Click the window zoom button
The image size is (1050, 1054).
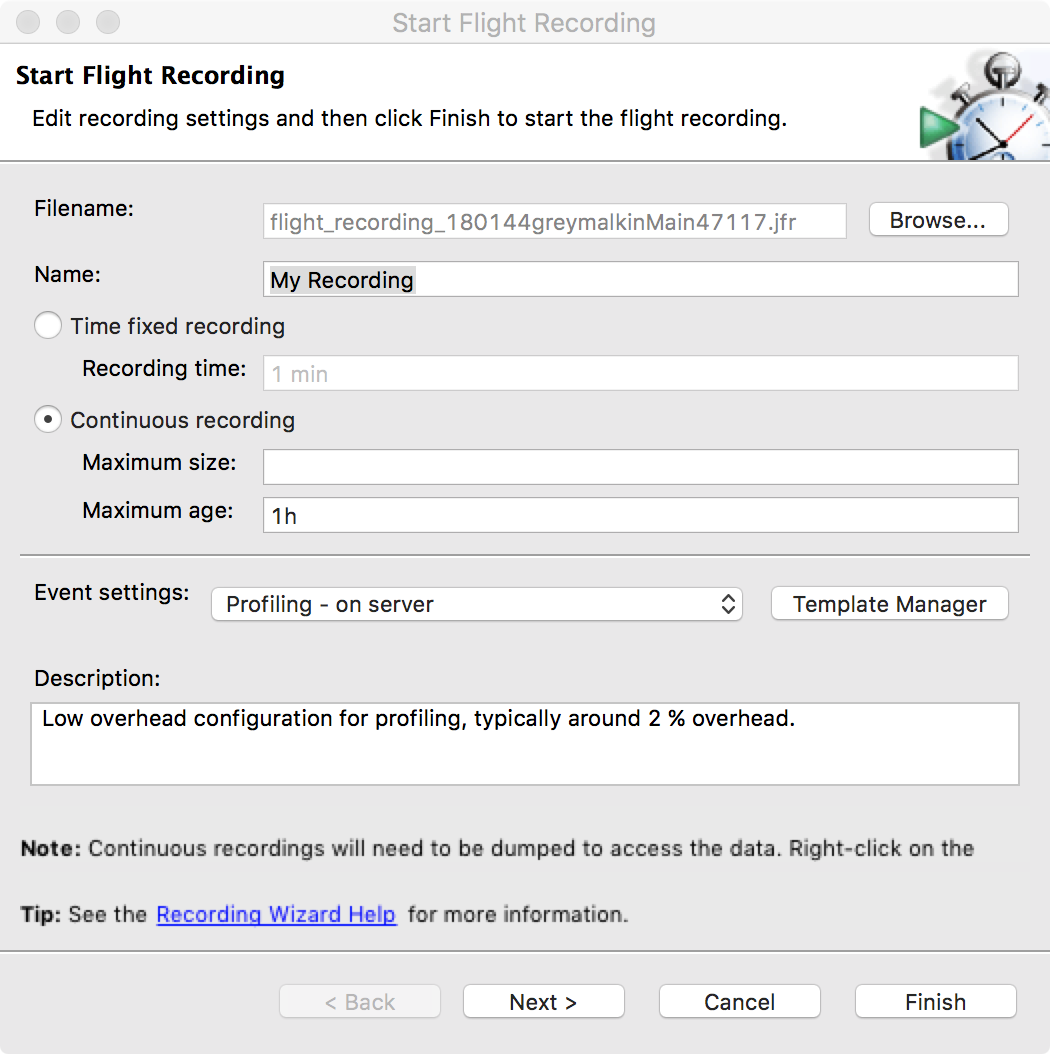click(x=107, y=22)
